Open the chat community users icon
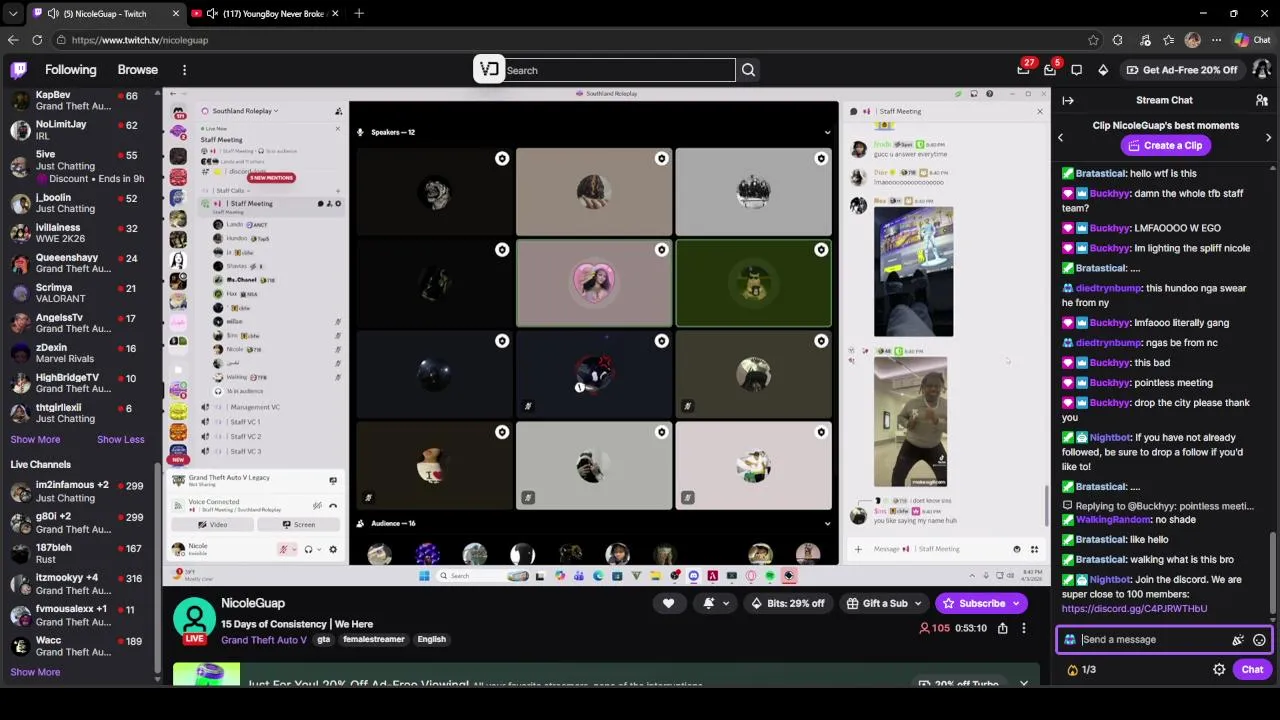 1262,100
